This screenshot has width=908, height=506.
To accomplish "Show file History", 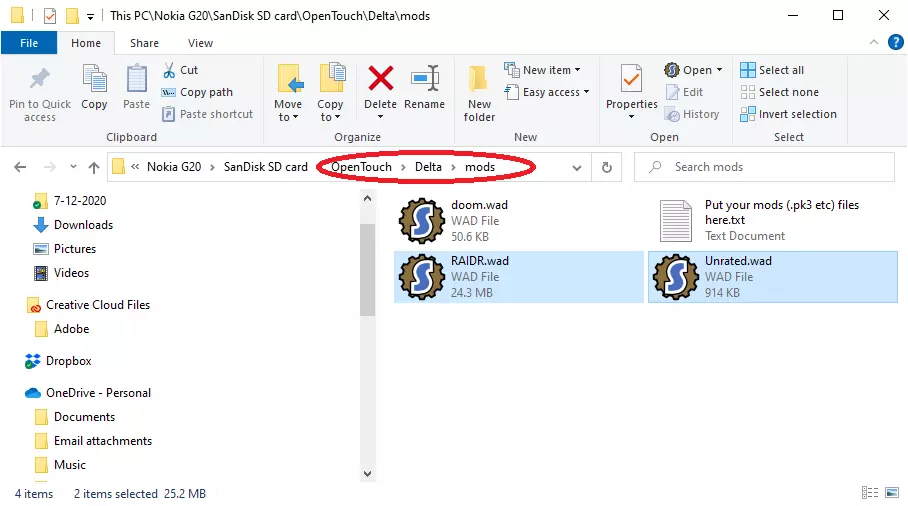I will pos(692,114).
